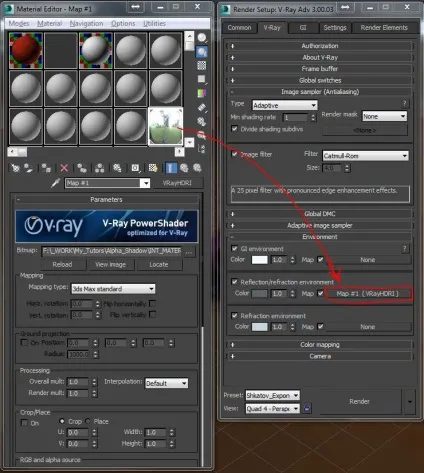Click the GI environment color swatch

(259, 260)
